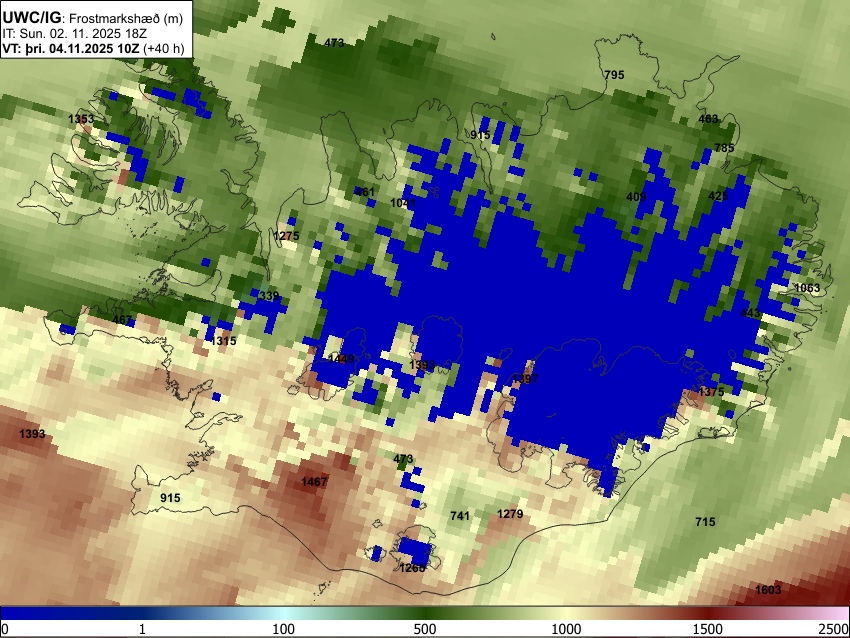Click the 1397 value label
Image resolution: width=850 pixels, height=638 pixels.
[x=525, y=379]
